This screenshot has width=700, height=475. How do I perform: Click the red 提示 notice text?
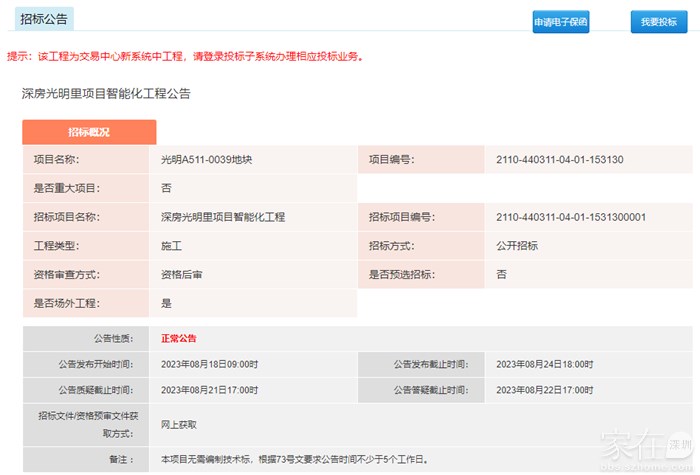click(x=184, y=57)
